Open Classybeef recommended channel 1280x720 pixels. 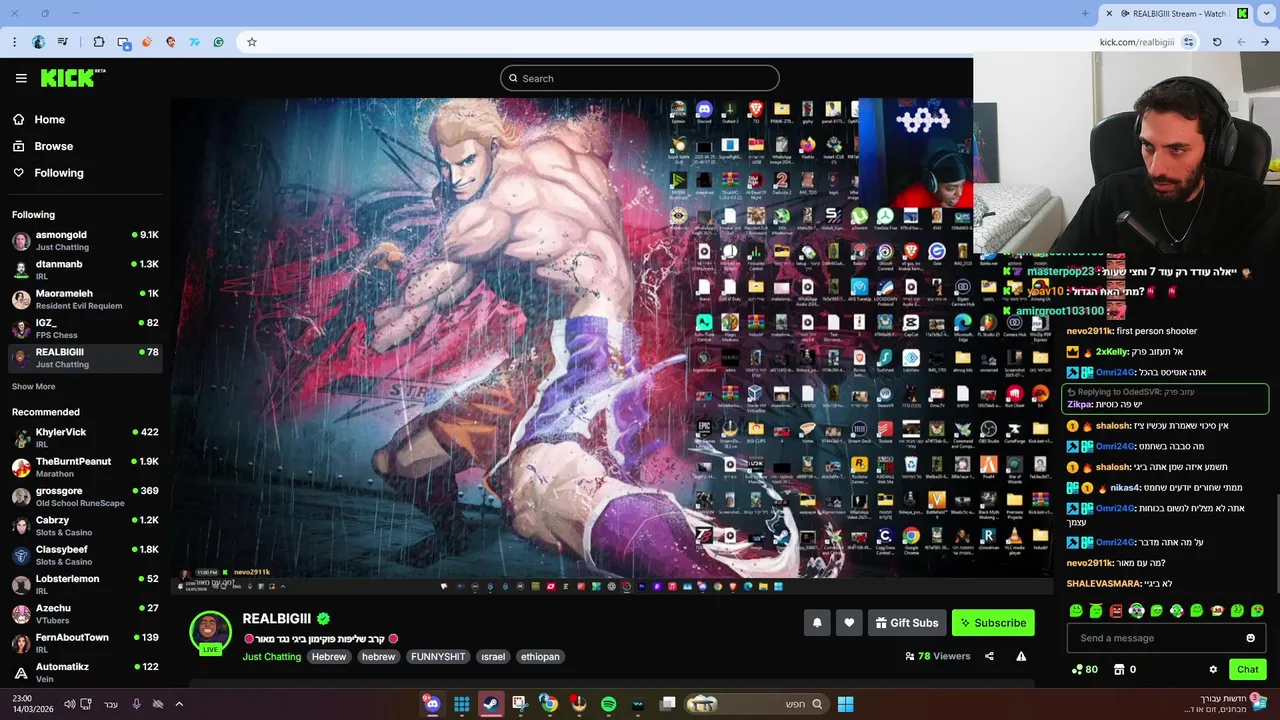pos(85,555)
